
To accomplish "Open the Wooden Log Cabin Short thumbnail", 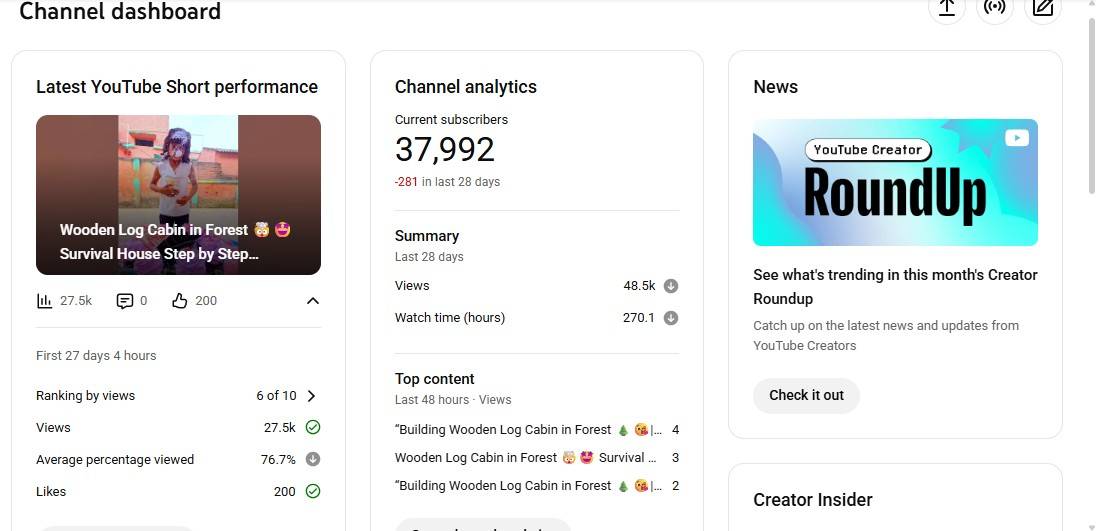I will click(178, 195).
